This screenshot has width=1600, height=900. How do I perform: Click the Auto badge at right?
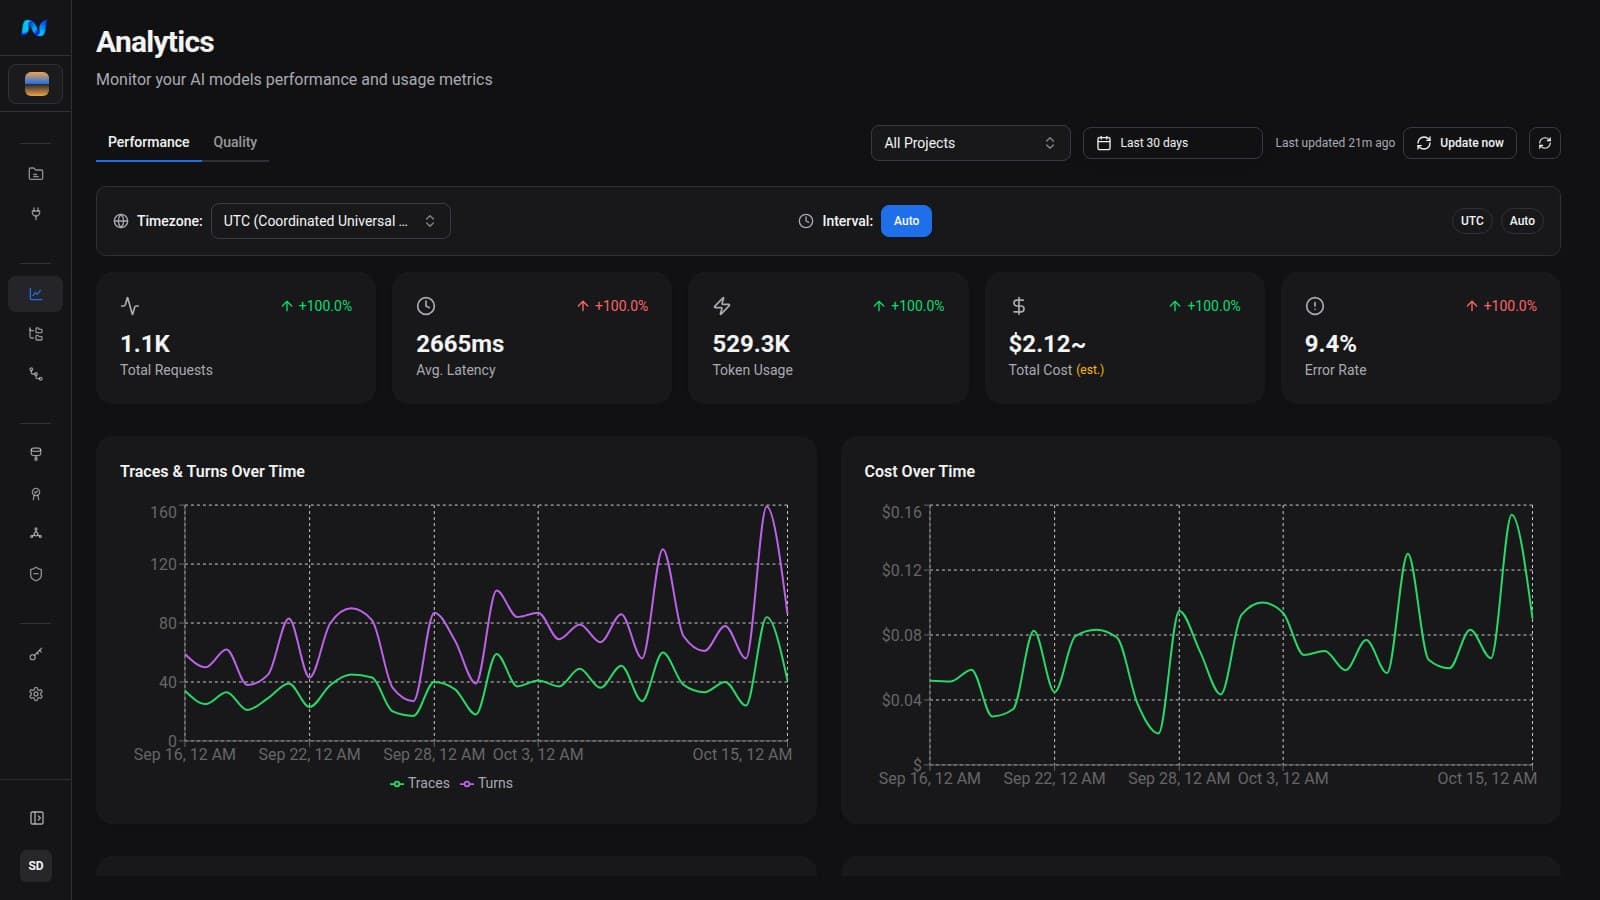click(1522, 221)
